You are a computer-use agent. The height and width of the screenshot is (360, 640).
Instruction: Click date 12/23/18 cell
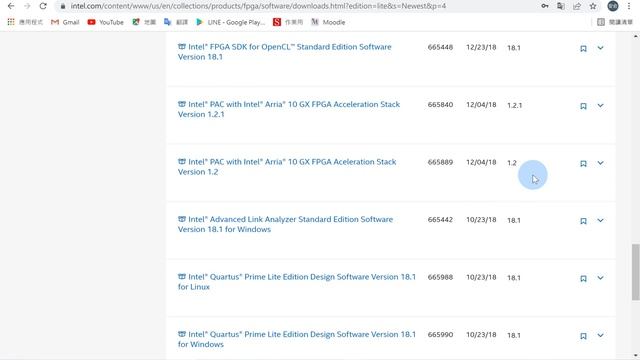[x=481, y=47]
